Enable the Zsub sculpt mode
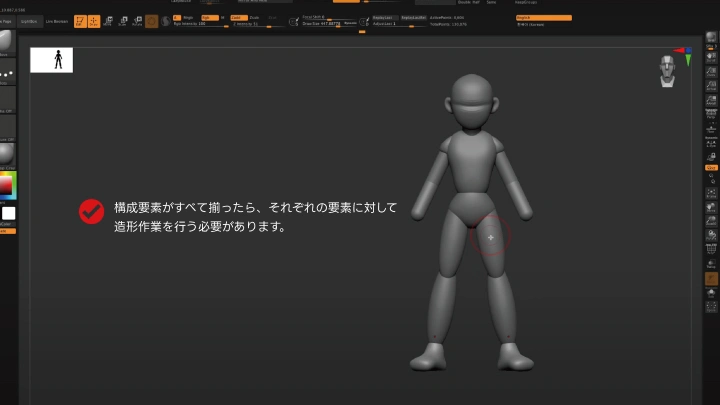The height and width of the screenshot is (405, 720). pyautogui.click(x=254, y=17)
